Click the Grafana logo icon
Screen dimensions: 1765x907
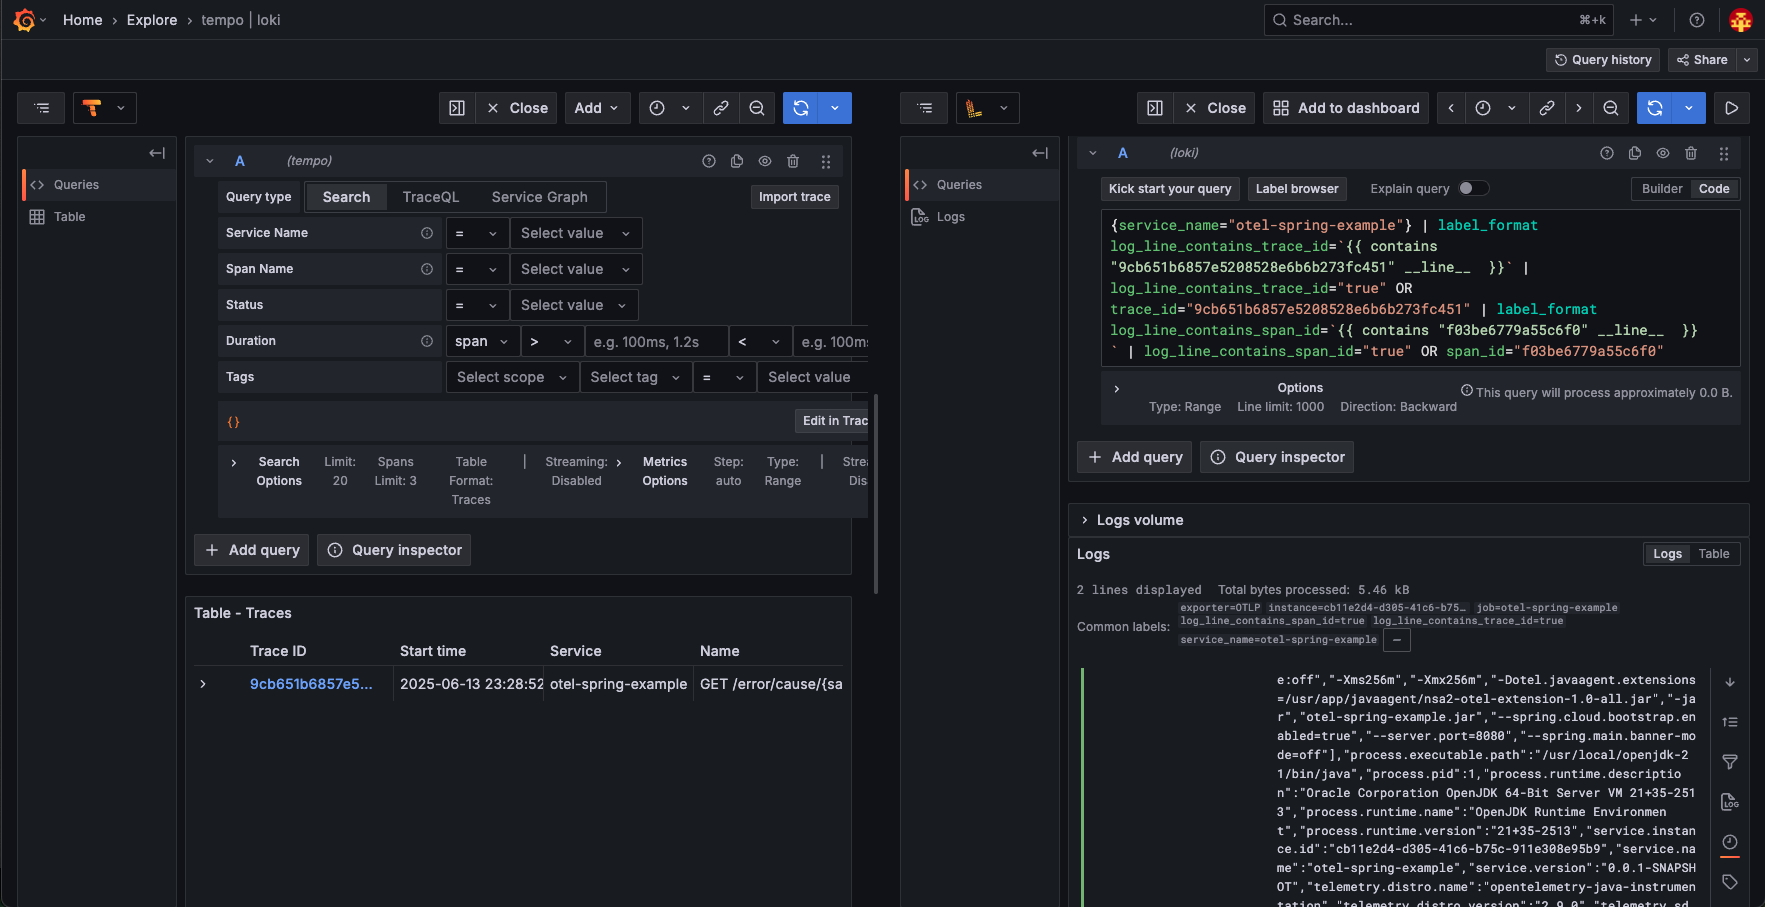point(24,20)
